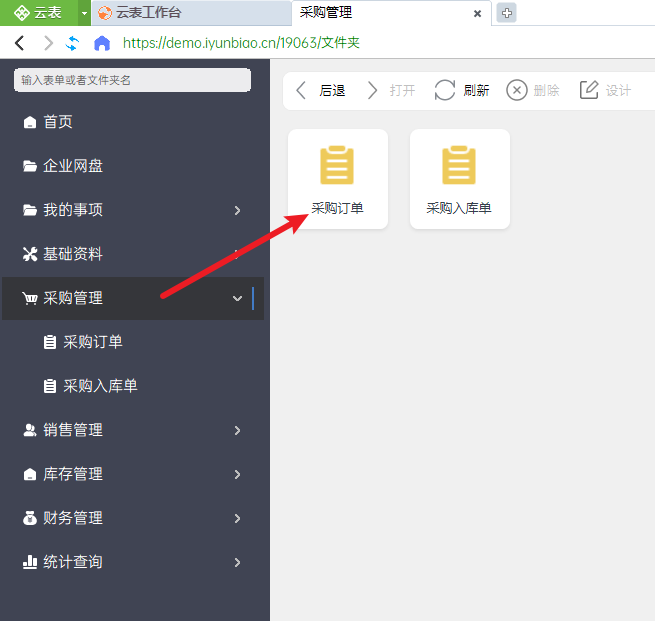Click the 库存管理 warehouse icon

click(x=30, y=474)
